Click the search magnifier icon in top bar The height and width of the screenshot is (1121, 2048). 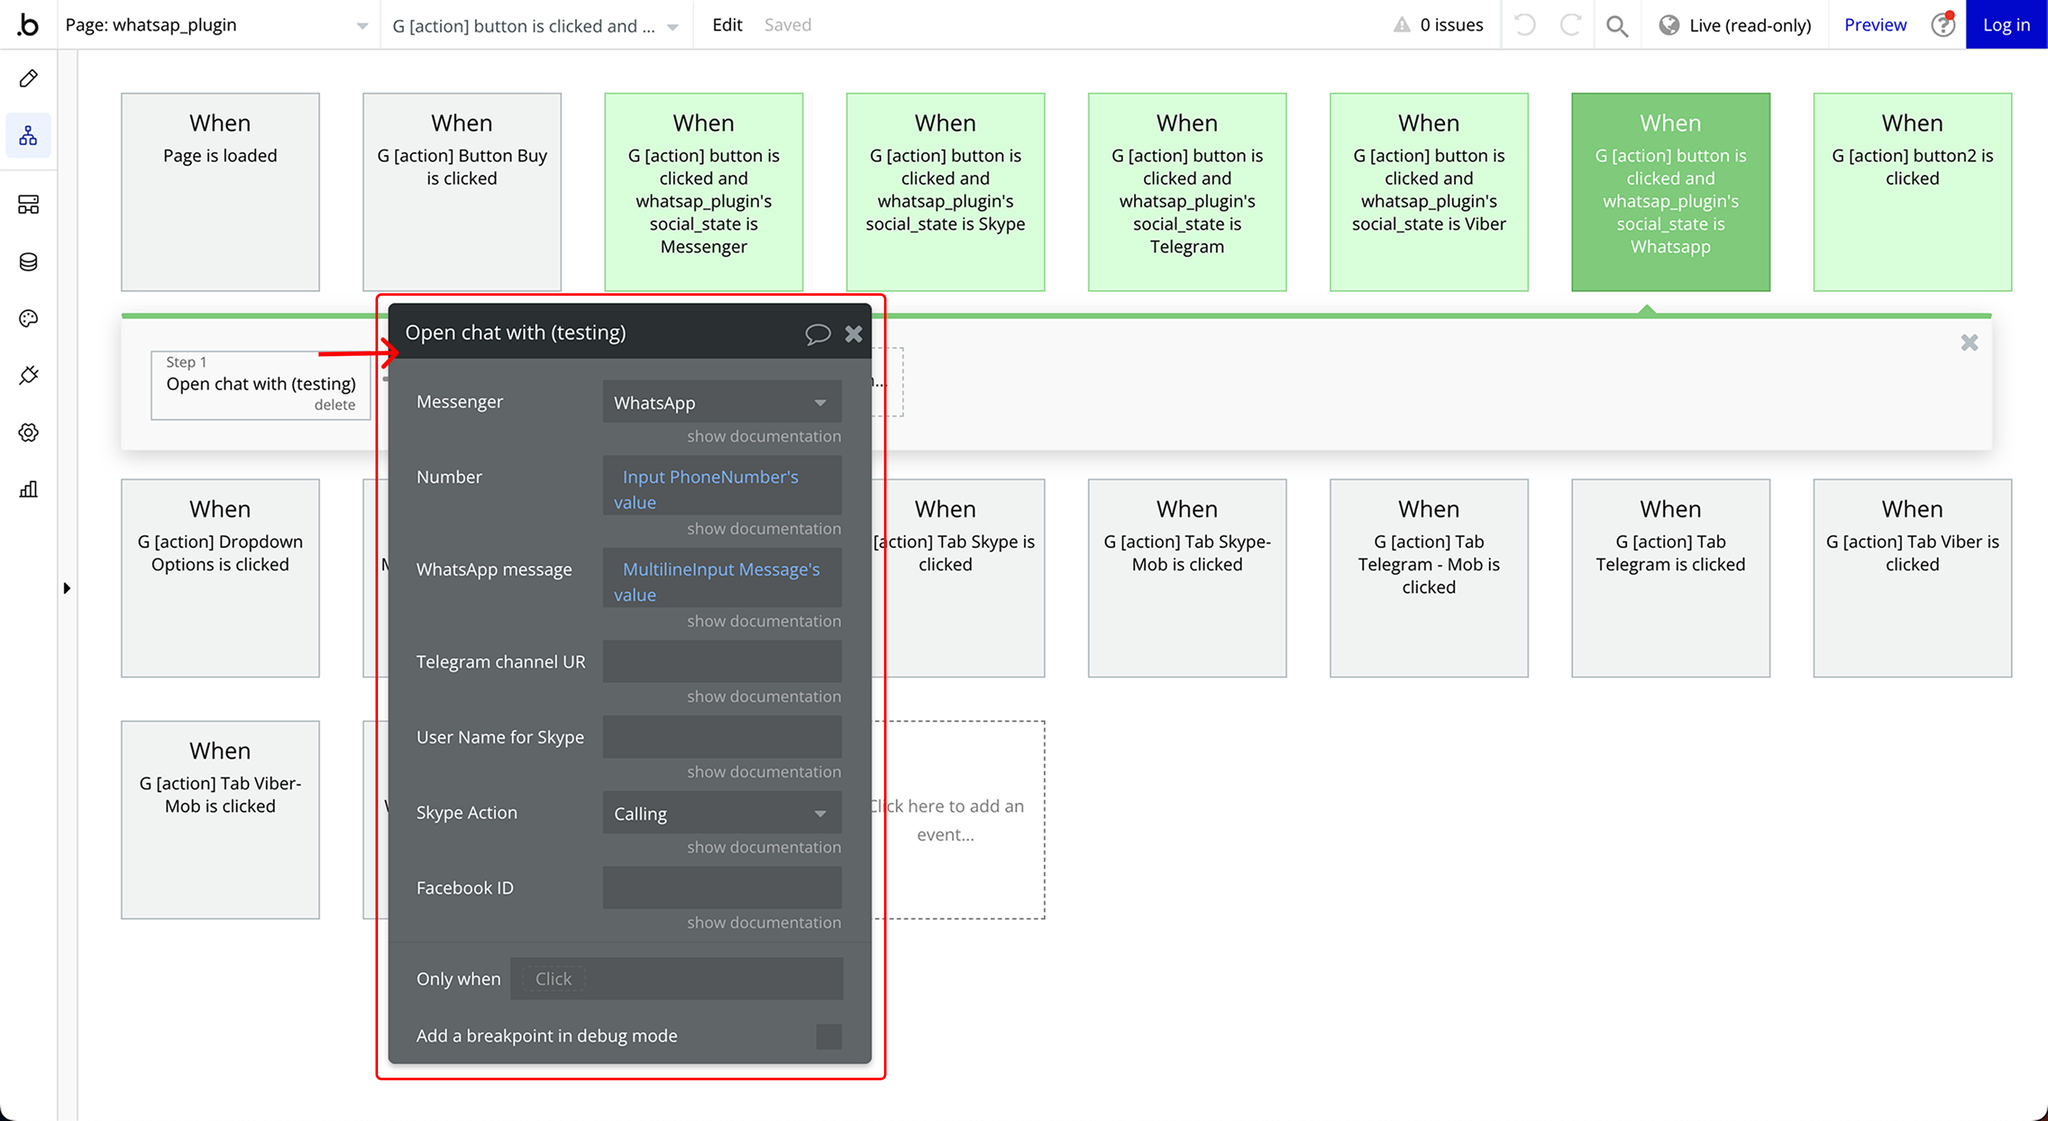coord(1616,25)
